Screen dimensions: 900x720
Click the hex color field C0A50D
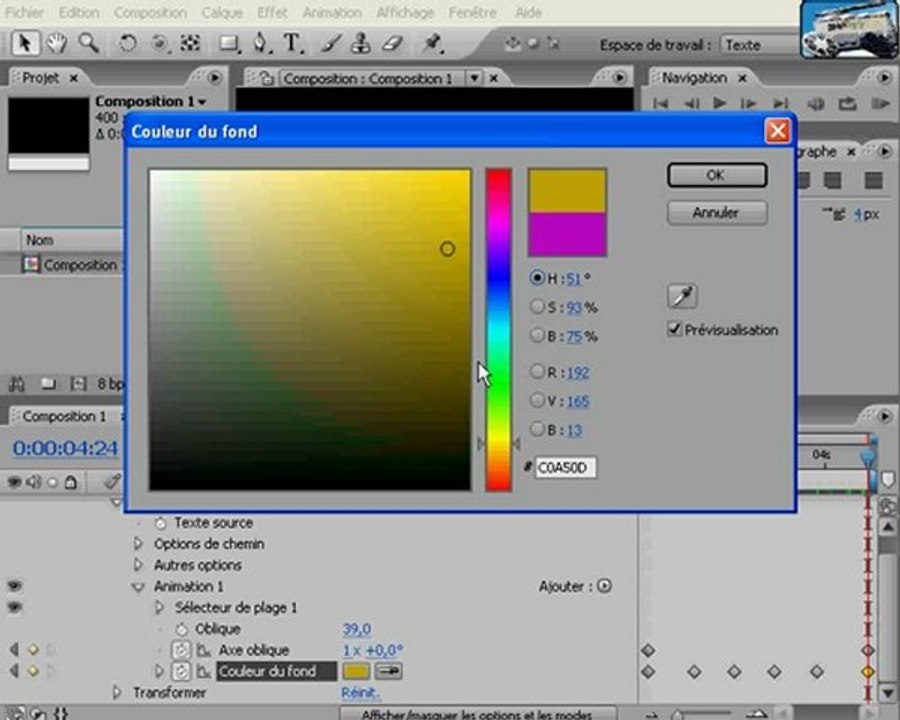(565, 468)
